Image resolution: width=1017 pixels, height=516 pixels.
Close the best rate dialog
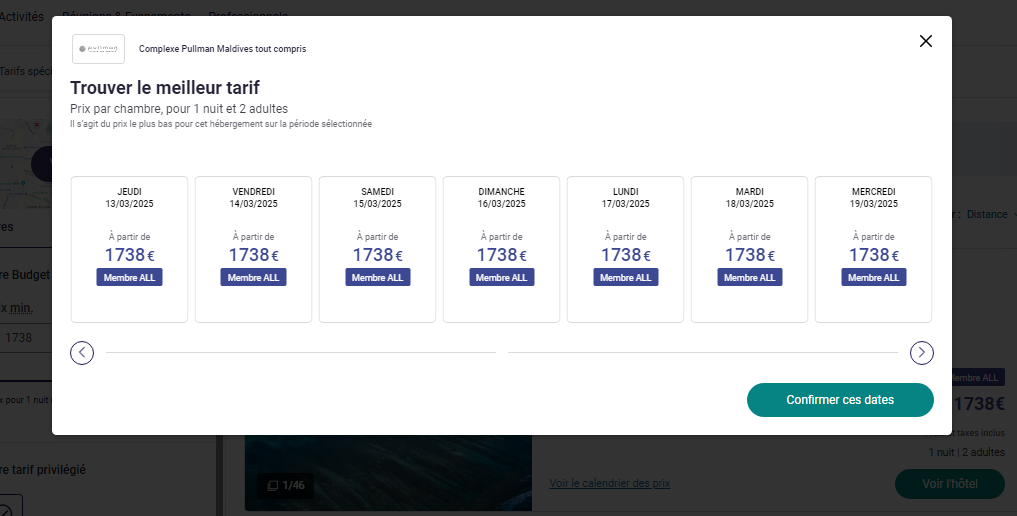pos(926,41)
